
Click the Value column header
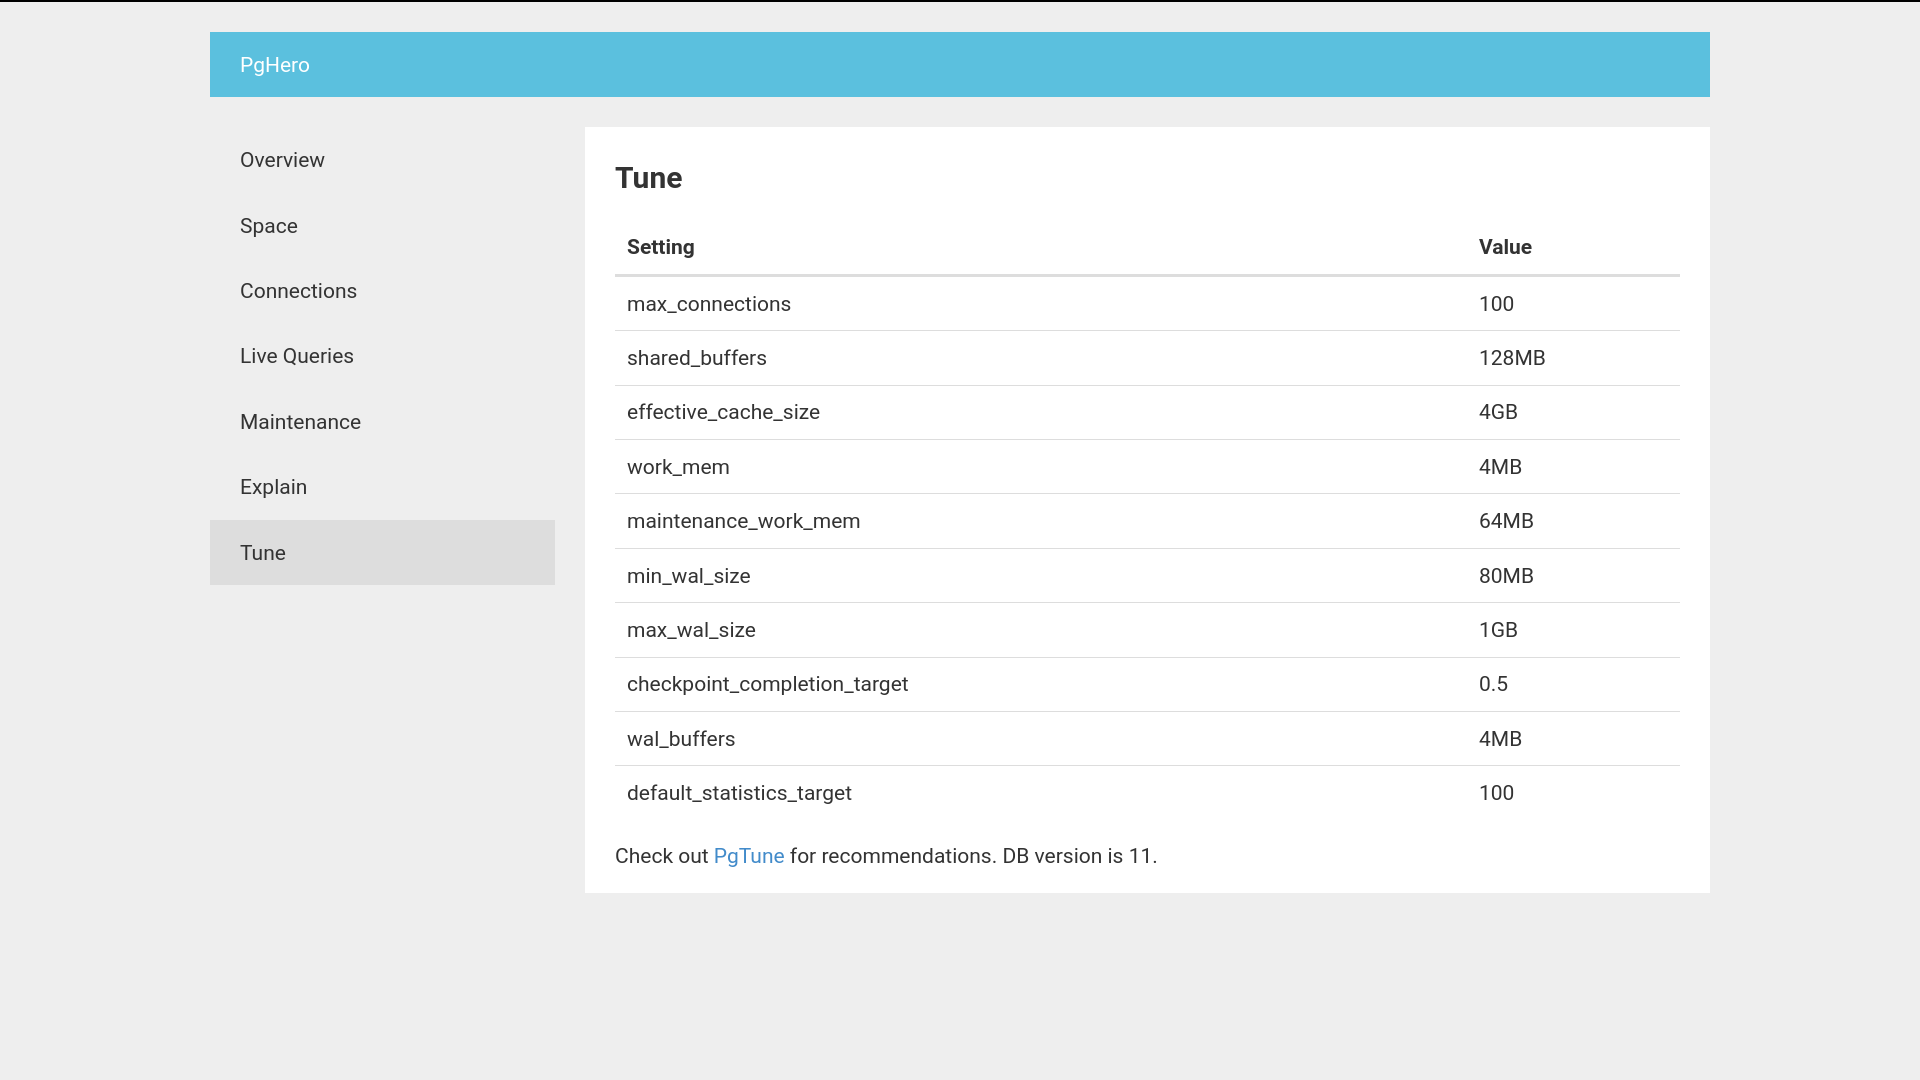pyautogui.click(x=1504, y=247)
